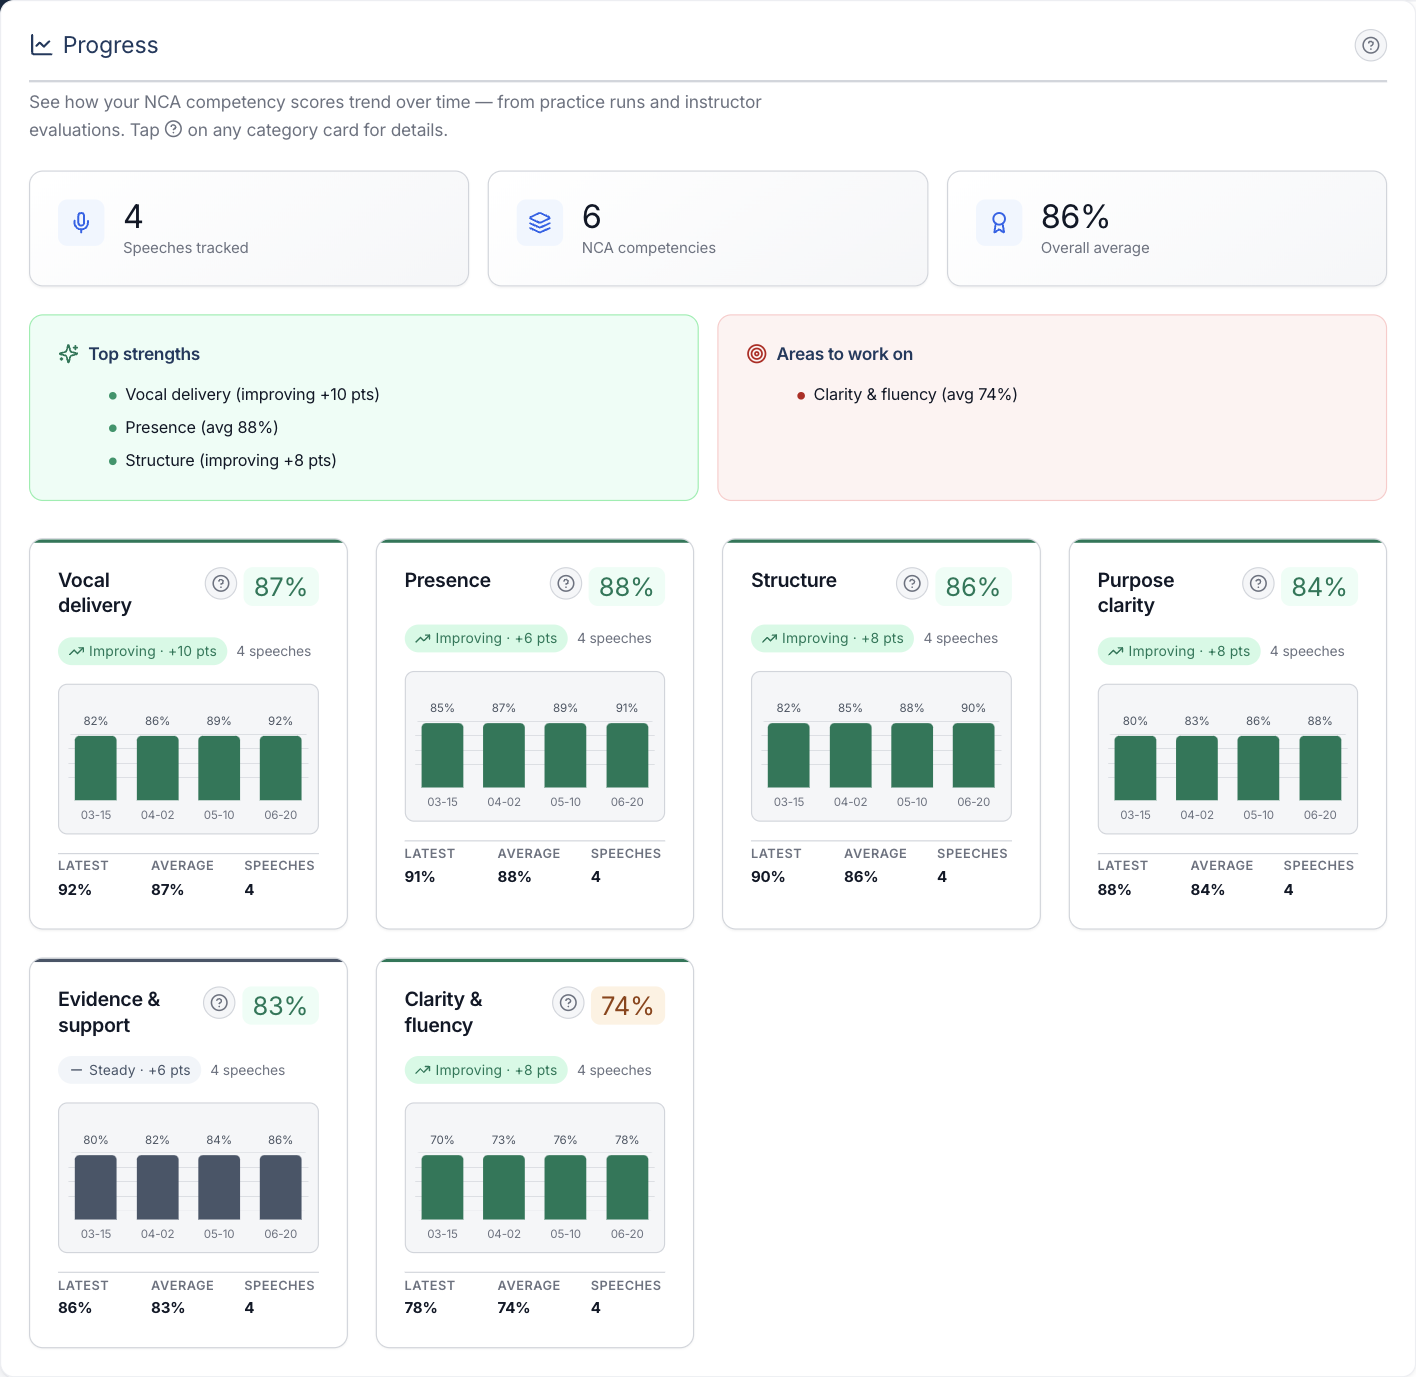Click the Clarity & fluency 74% score
This screenshot has width=1416, height=1377.
coord(627,1006)
